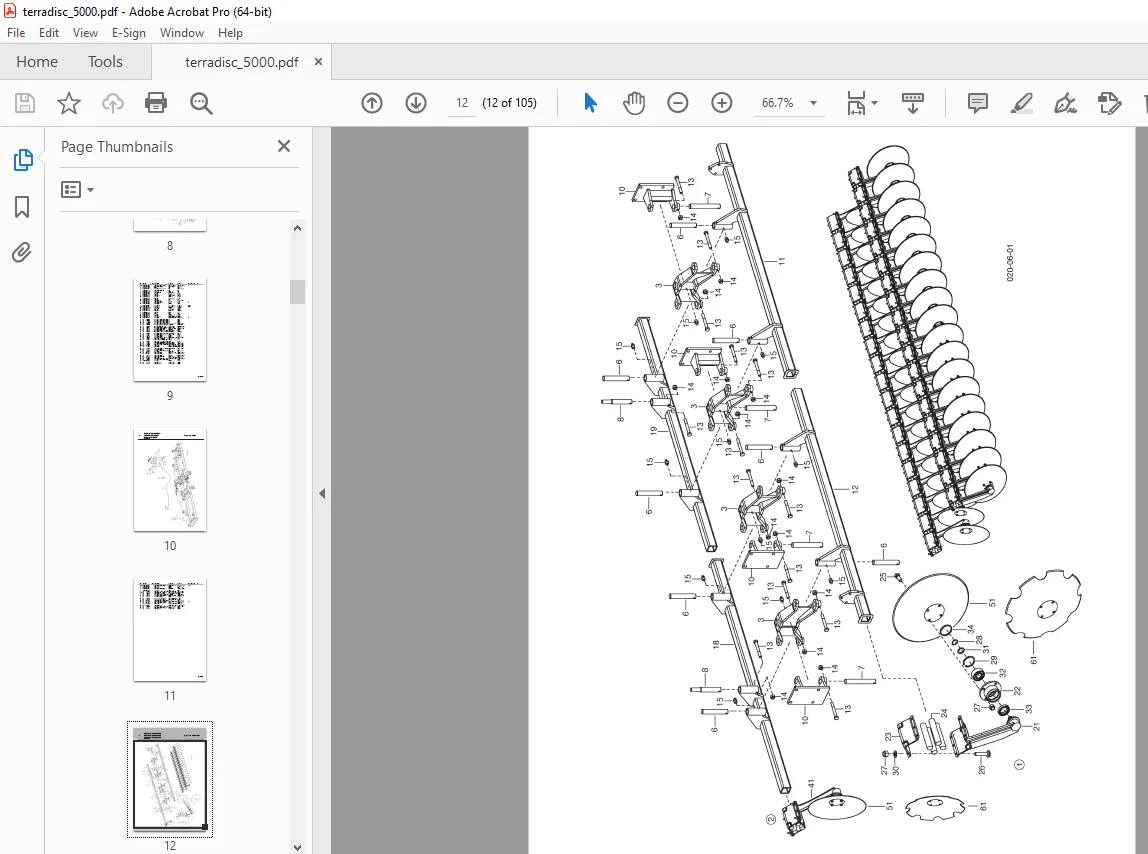Open Page Thumbnails panel icon
The height and width of the screenshot is (854, 1148).
coord(23,160)
